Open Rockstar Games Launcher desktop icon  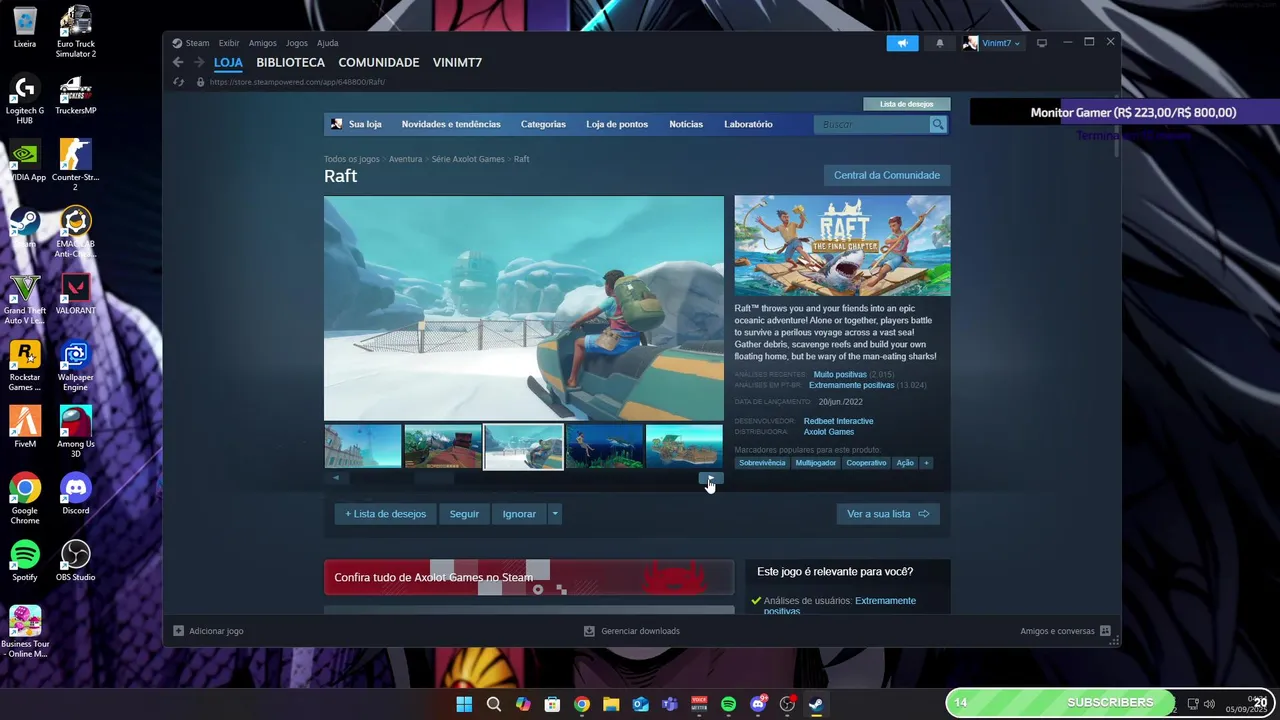pos(25,366)
